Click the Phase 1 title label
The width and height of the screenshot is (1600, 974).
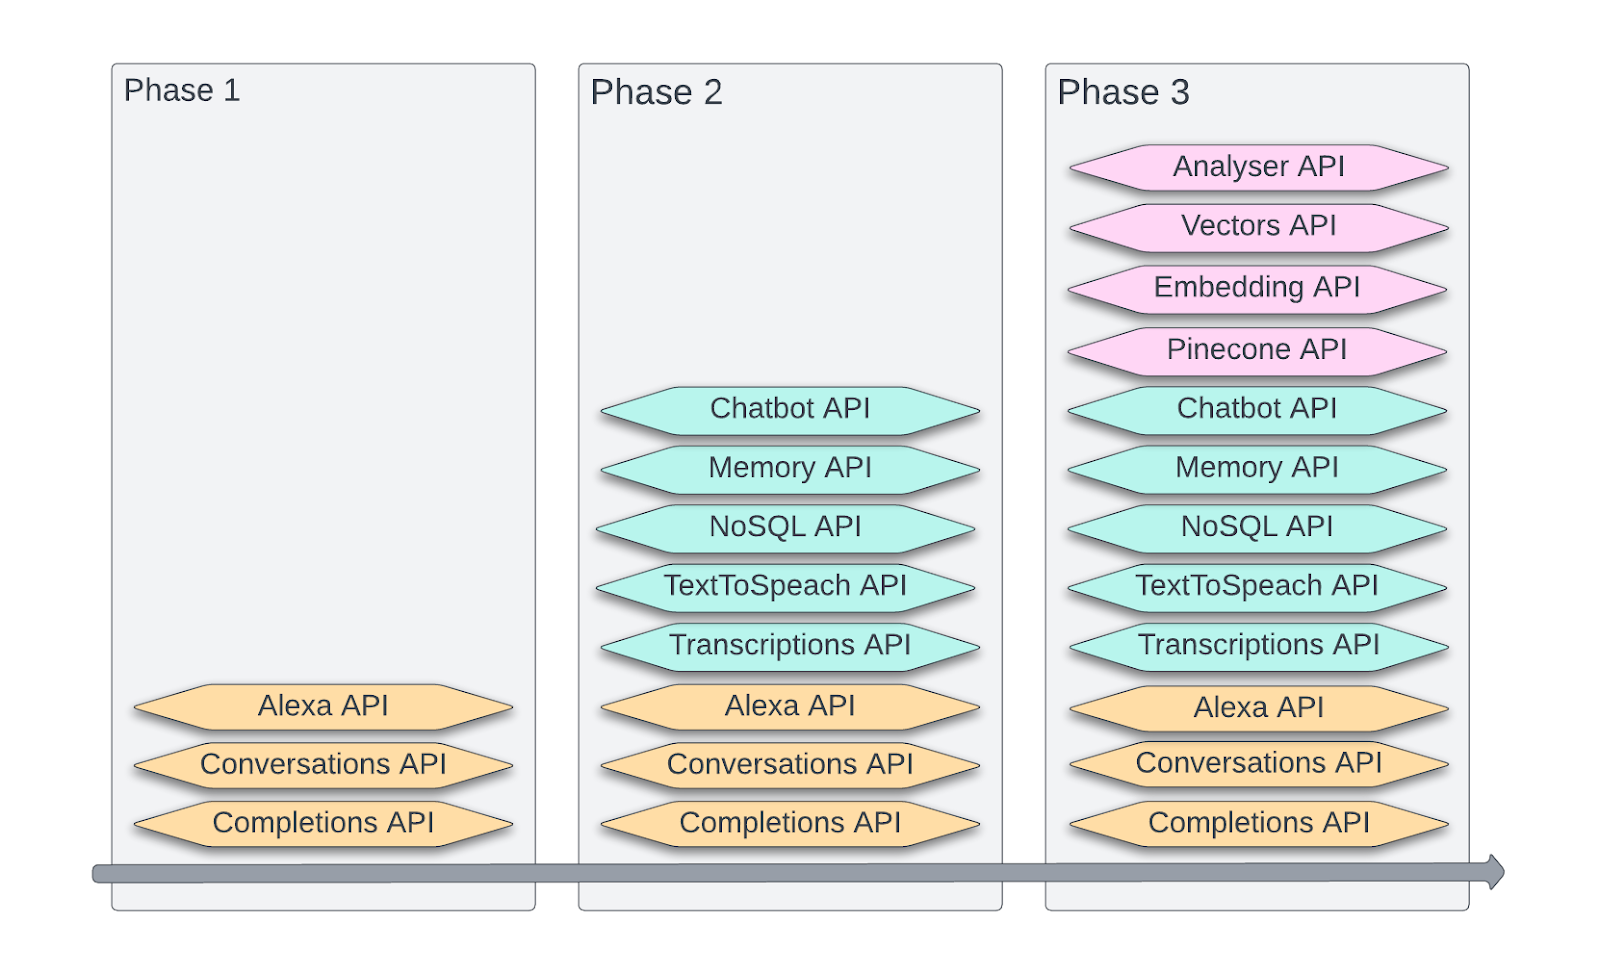[x=182, y=90]
